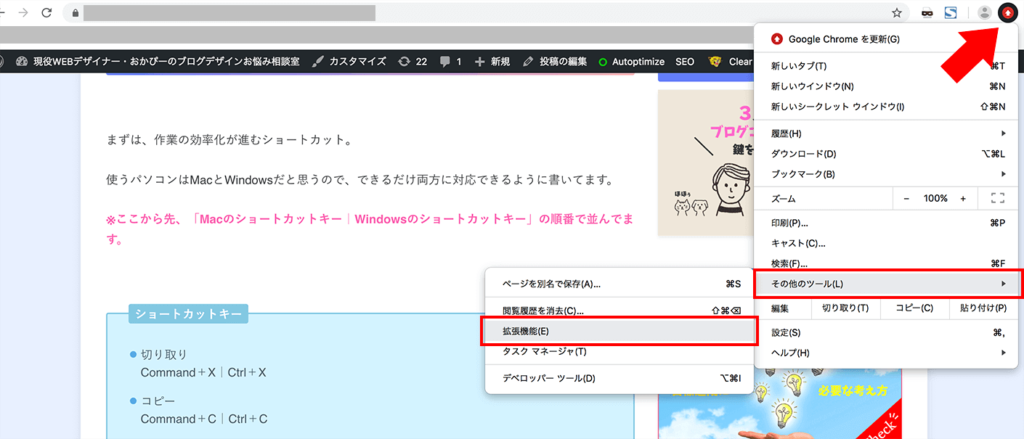Click the Clear cache lion icon
Image resolution: width=1024 pixels, height=439 pixels.
(714, 61)
